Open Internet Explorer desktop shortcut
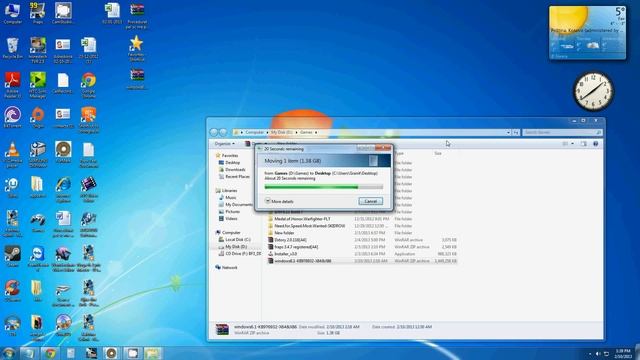This screenshot has height=360, width=640. 63,190
